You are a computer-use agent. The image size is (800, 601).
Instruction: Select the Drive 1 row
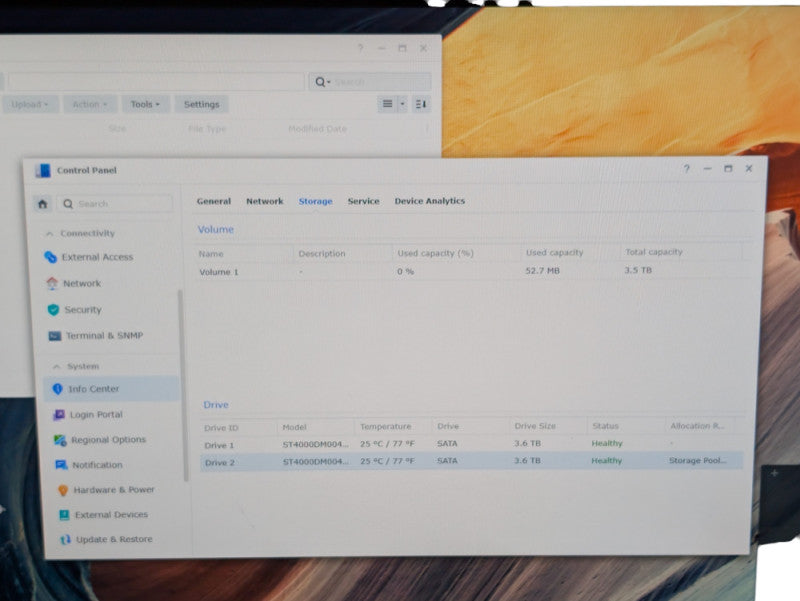(472, 444)
